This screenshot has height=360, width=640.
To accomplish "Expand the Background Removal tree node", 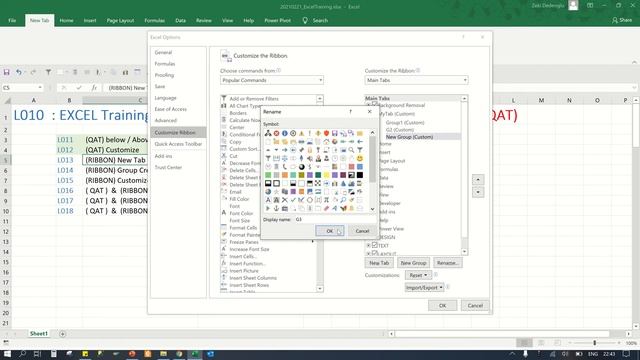I will pyautogui.click(x=368, y=105).
